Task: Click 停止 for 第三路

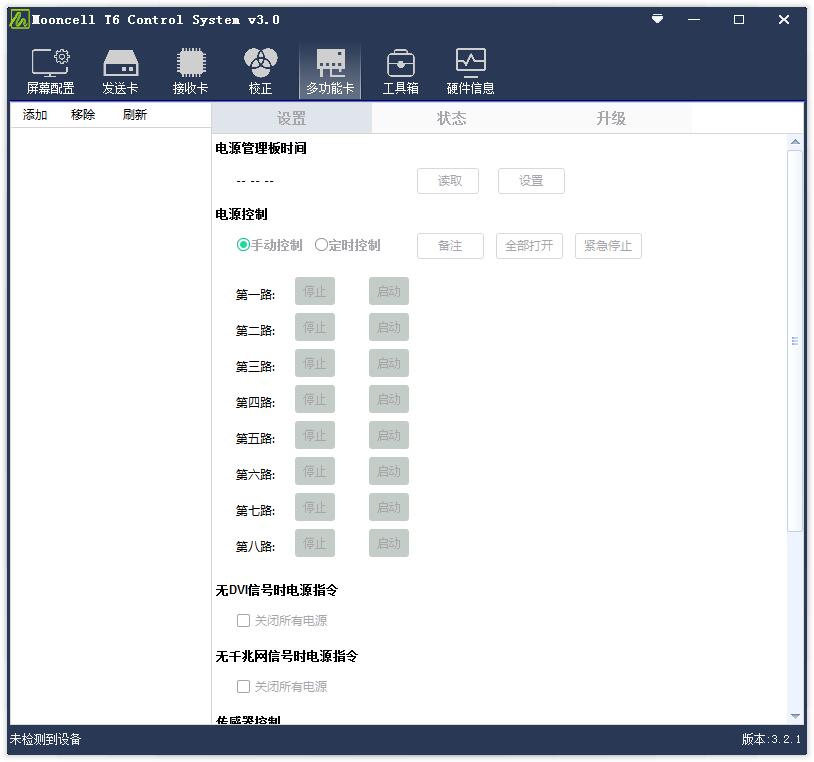Action: 315,363
